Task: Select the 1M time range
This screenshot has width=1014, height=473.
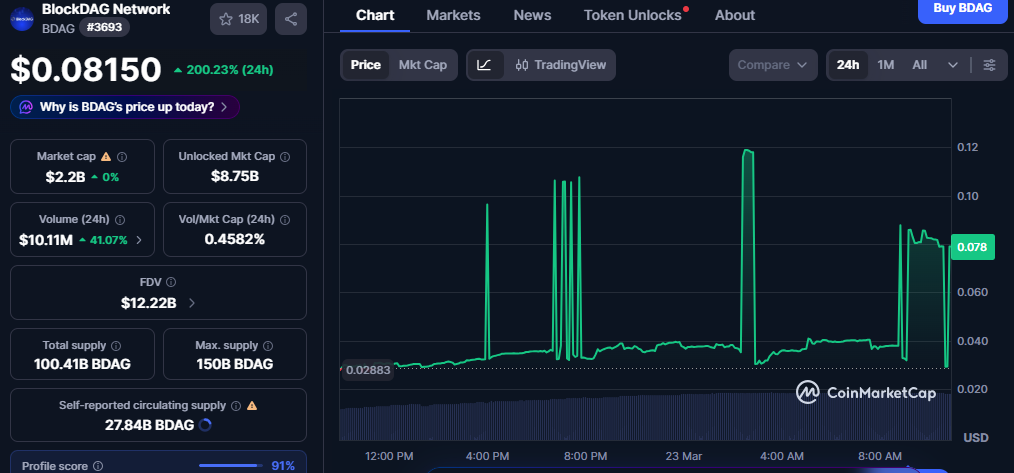Action: (885, 65)
